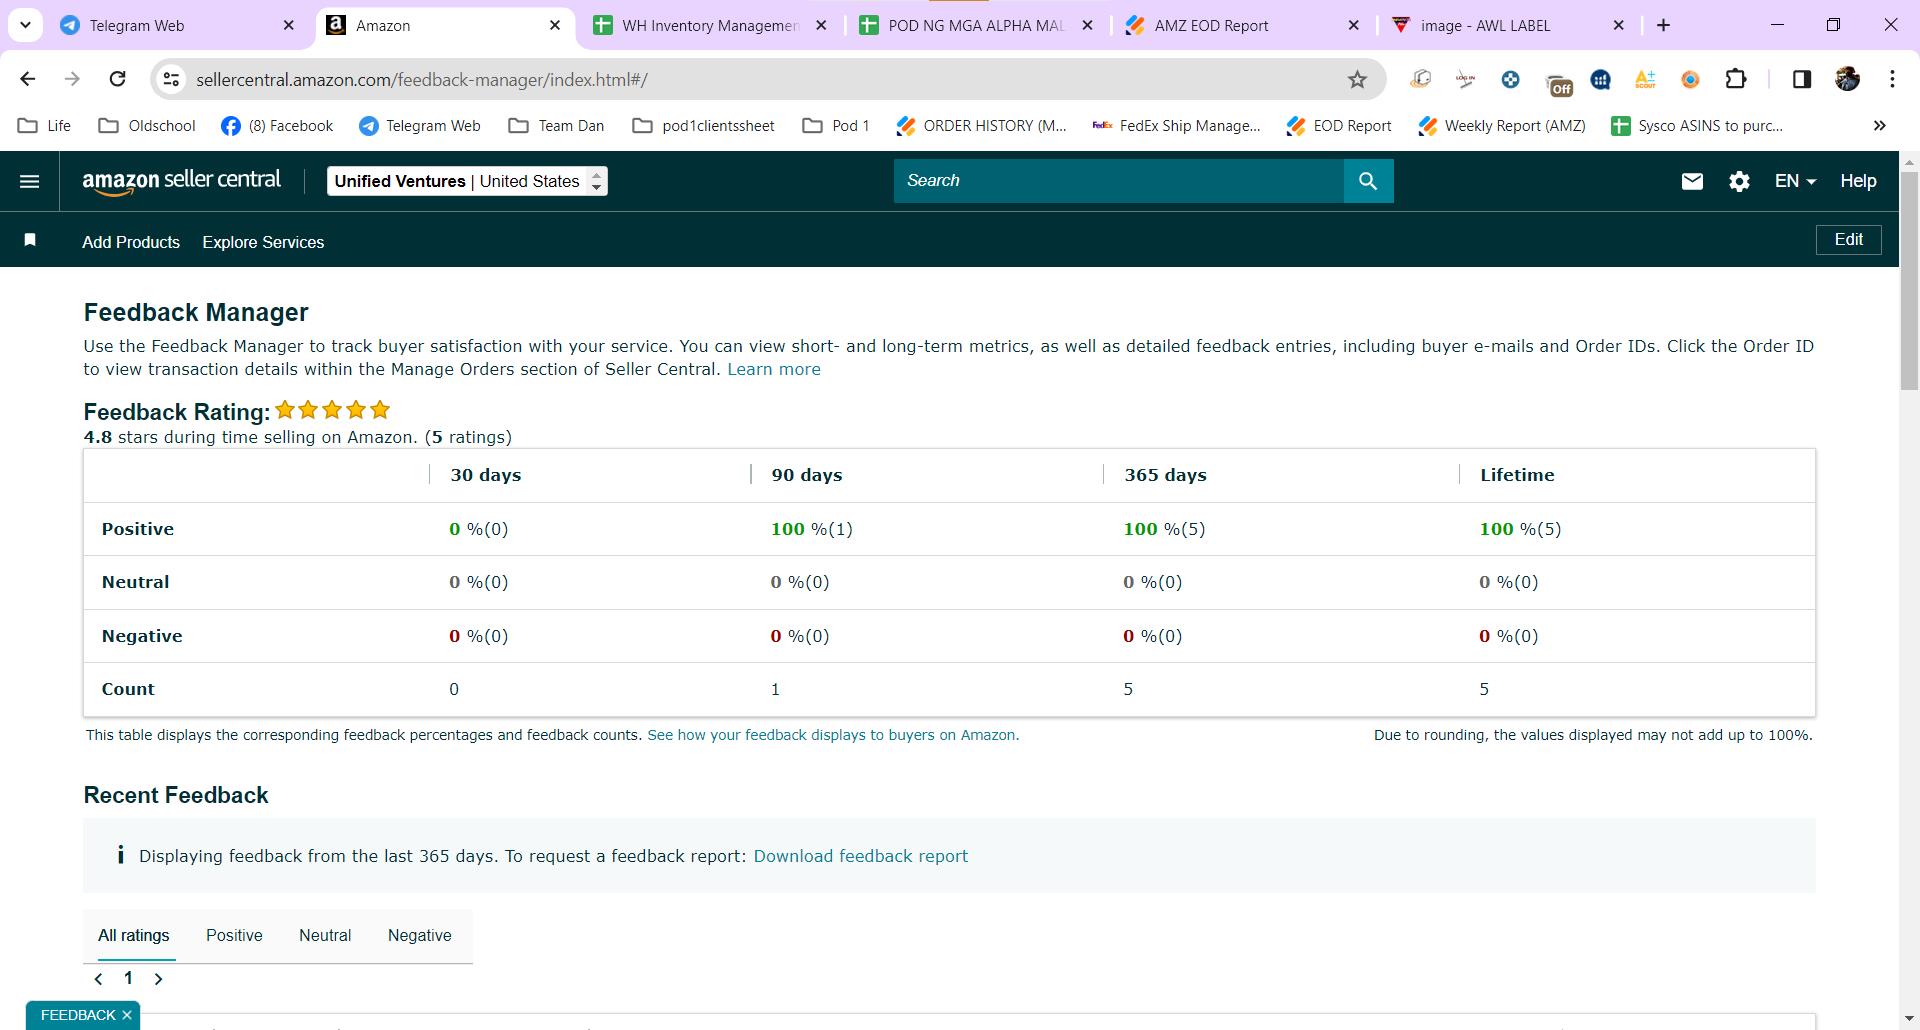Select the Negative ratings tab
This screenshot has width=1920, height=1030.
(x=420, y=935)
